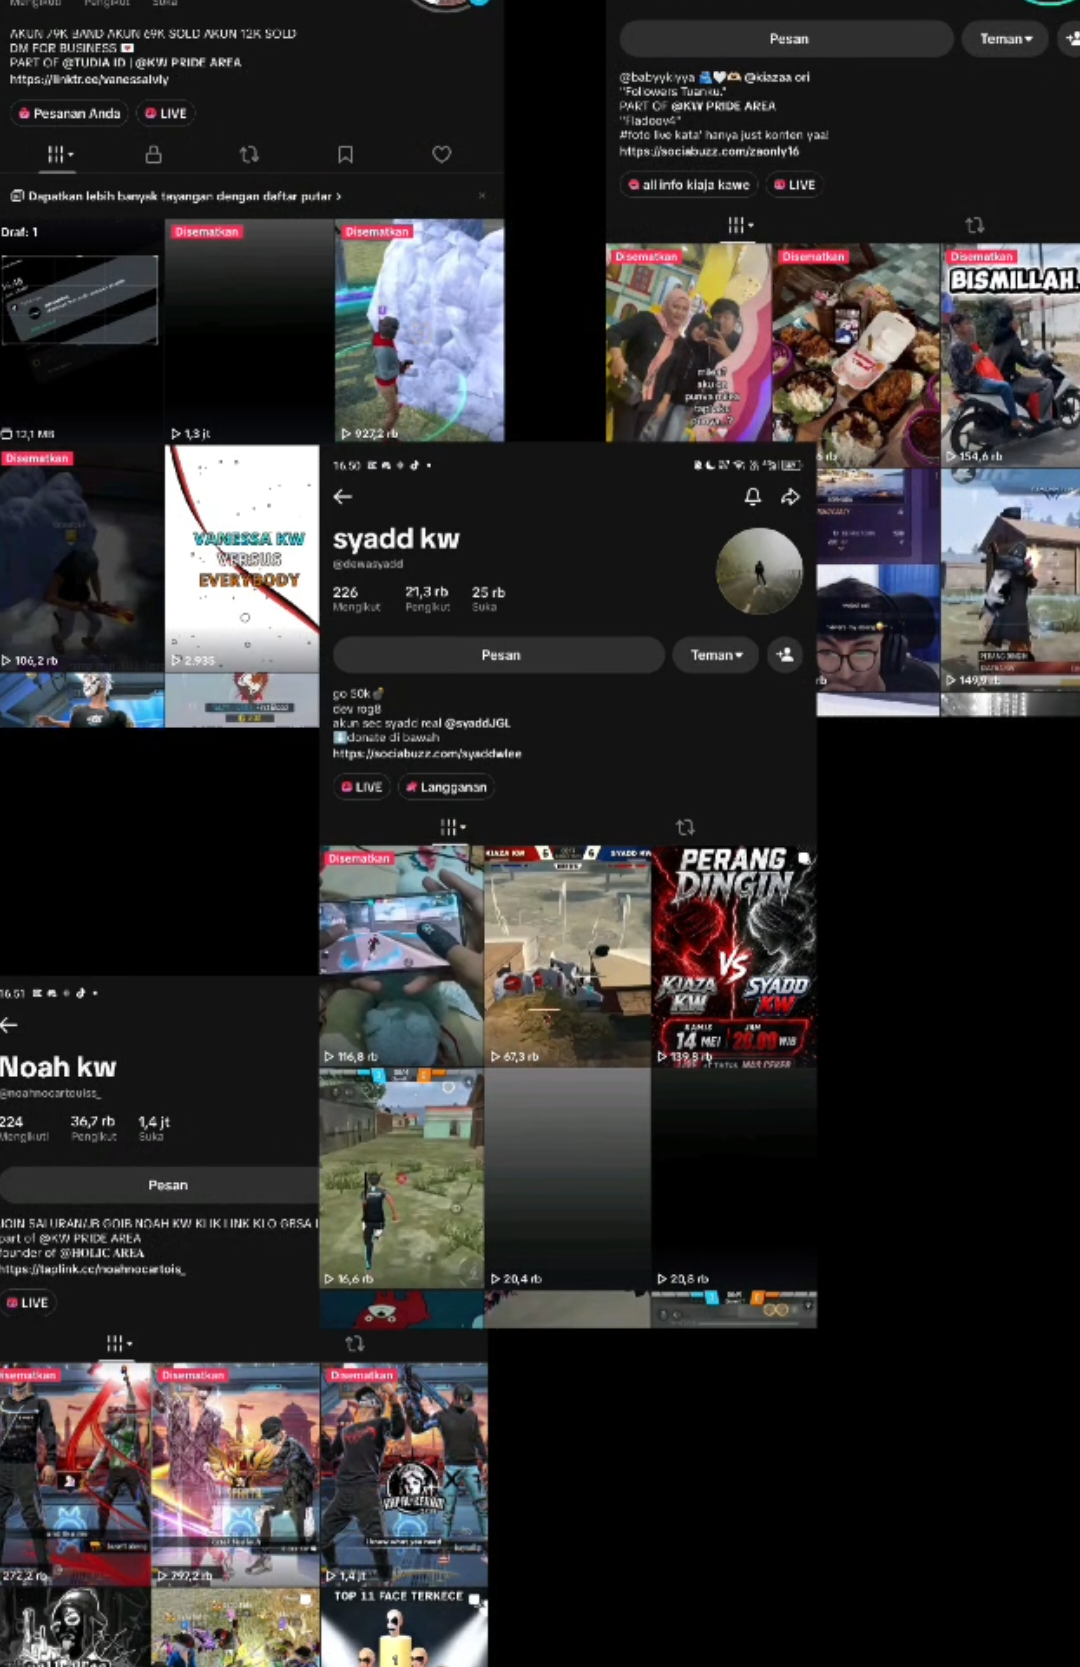Expand the Teman dropdown on the kiazaa profile
Viewport: 1080px width, 1667px height.
point(1005,39)
